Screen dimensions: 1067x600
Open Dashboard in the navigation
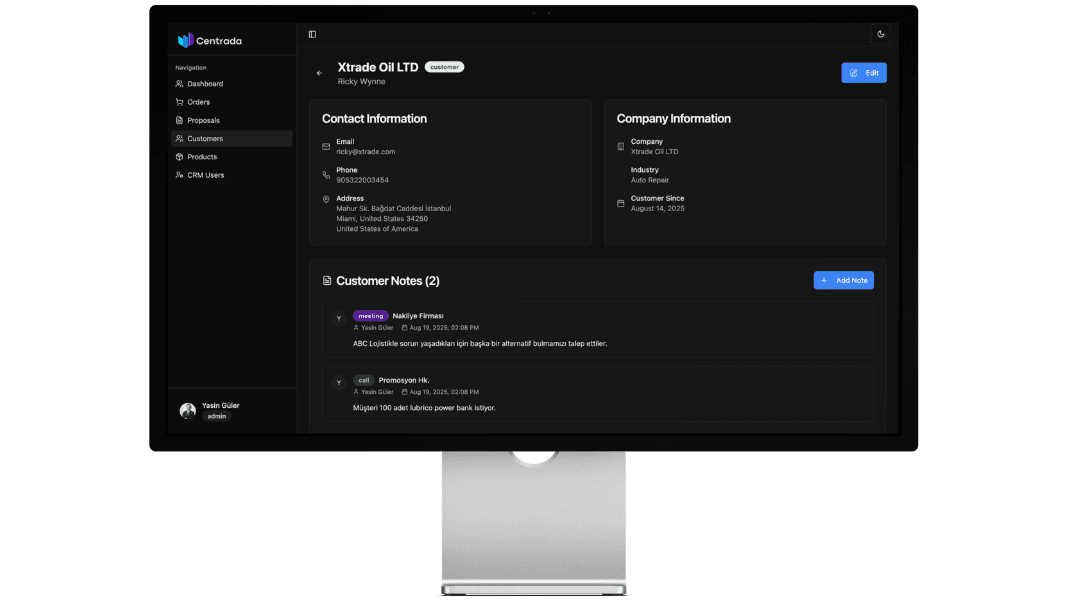point(205,84)
